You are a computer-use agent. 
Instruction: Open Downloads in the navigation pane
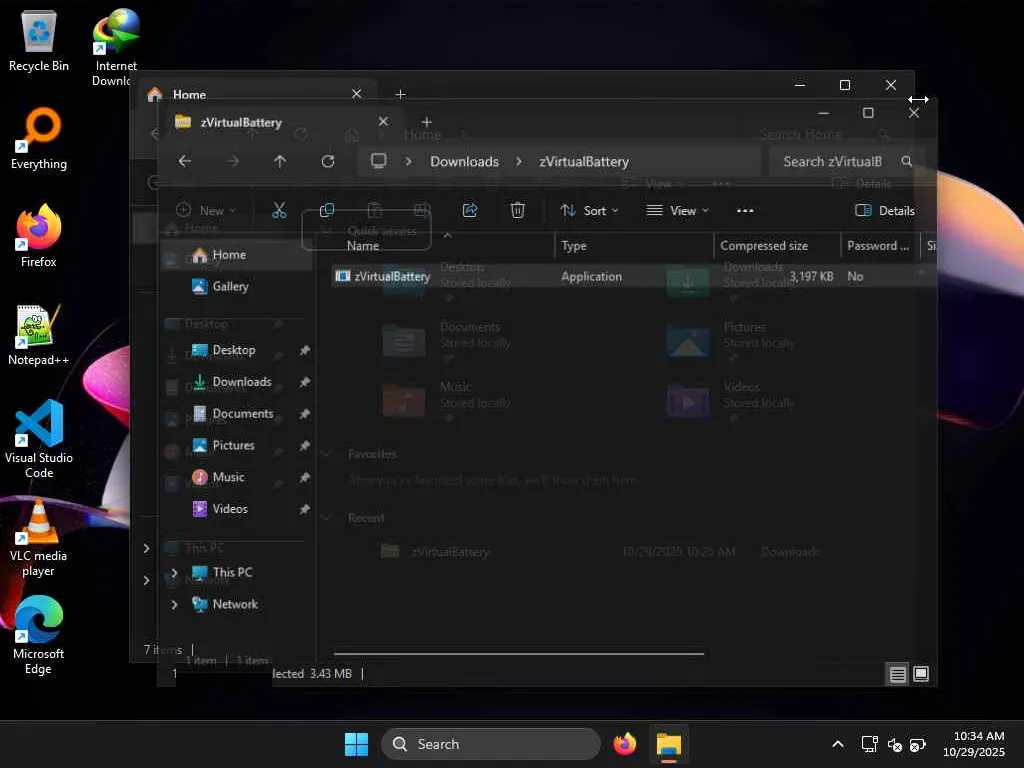point(235,382)
